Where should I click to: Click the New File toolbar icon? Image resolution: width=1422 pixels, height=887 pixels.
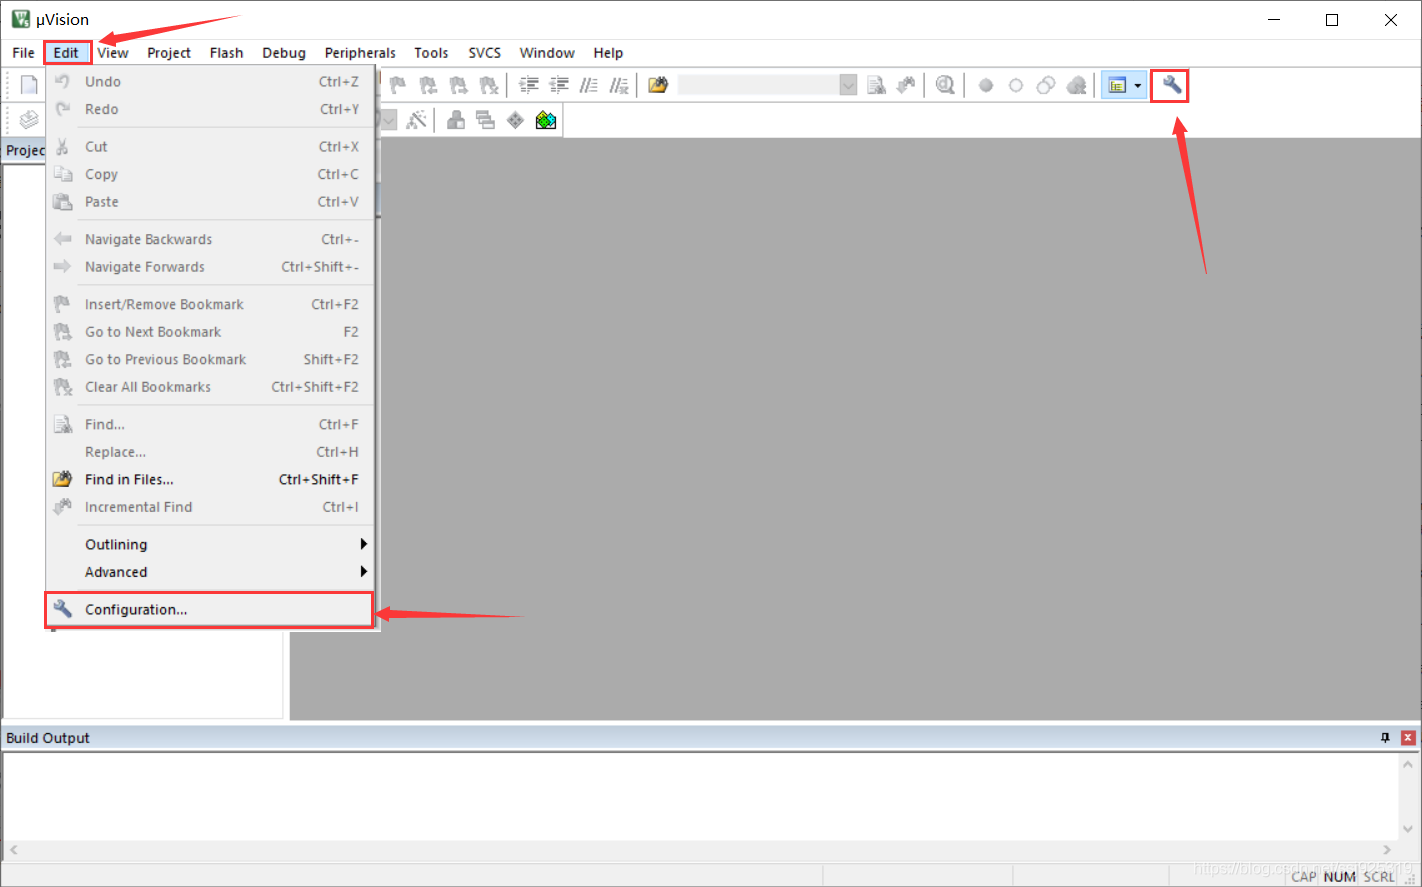pos(29,85)
